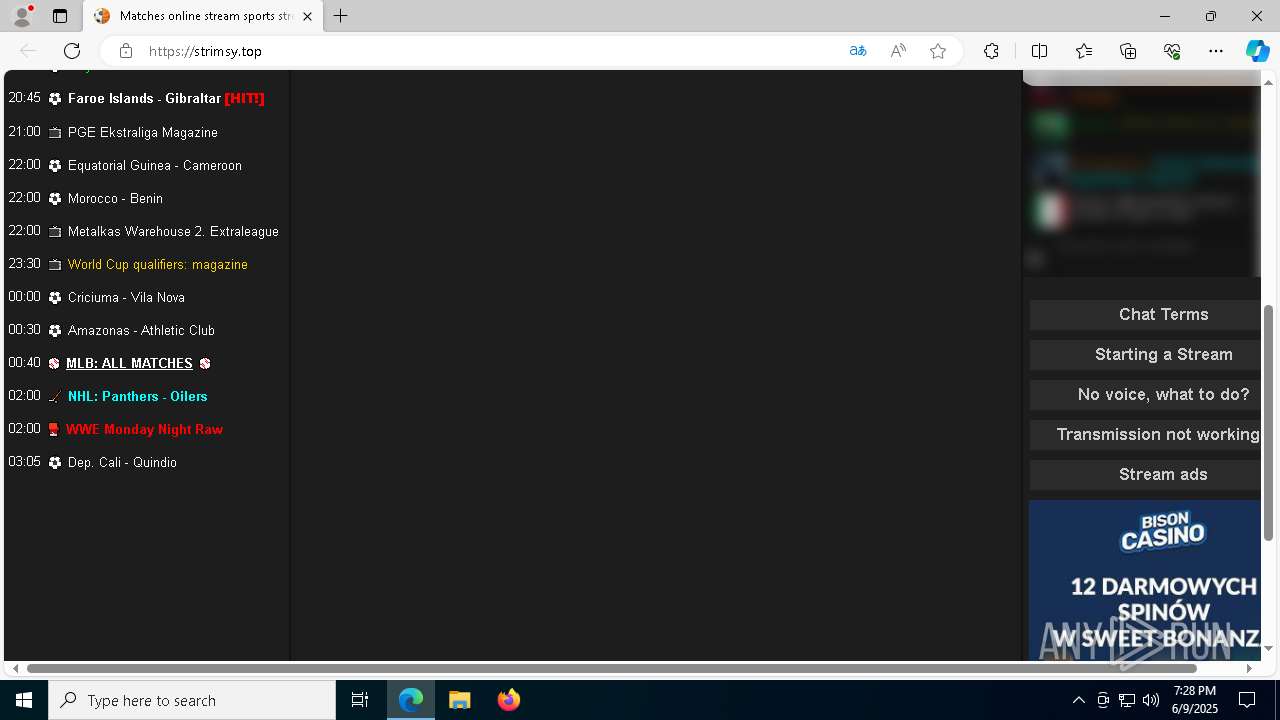The height and width of the screenshot is (720, 1280).
Task: Open World Cup qualifiers: magazine link
Action: click(x=158, y=264)
